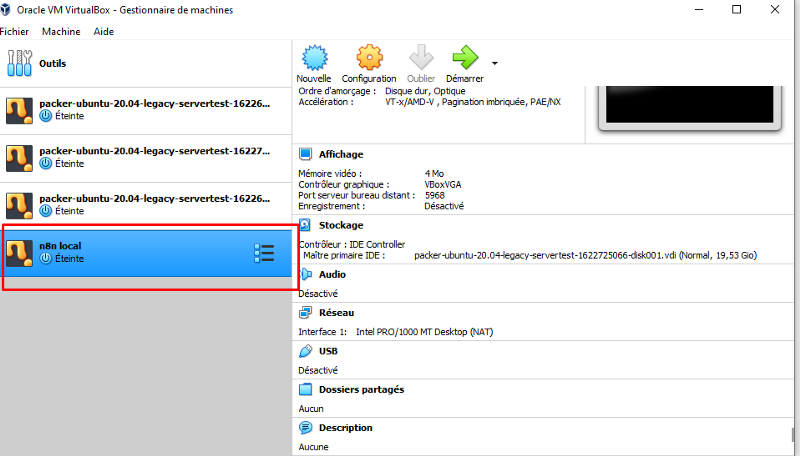
Task: Click the Description section header
Action: coord(345,428)
